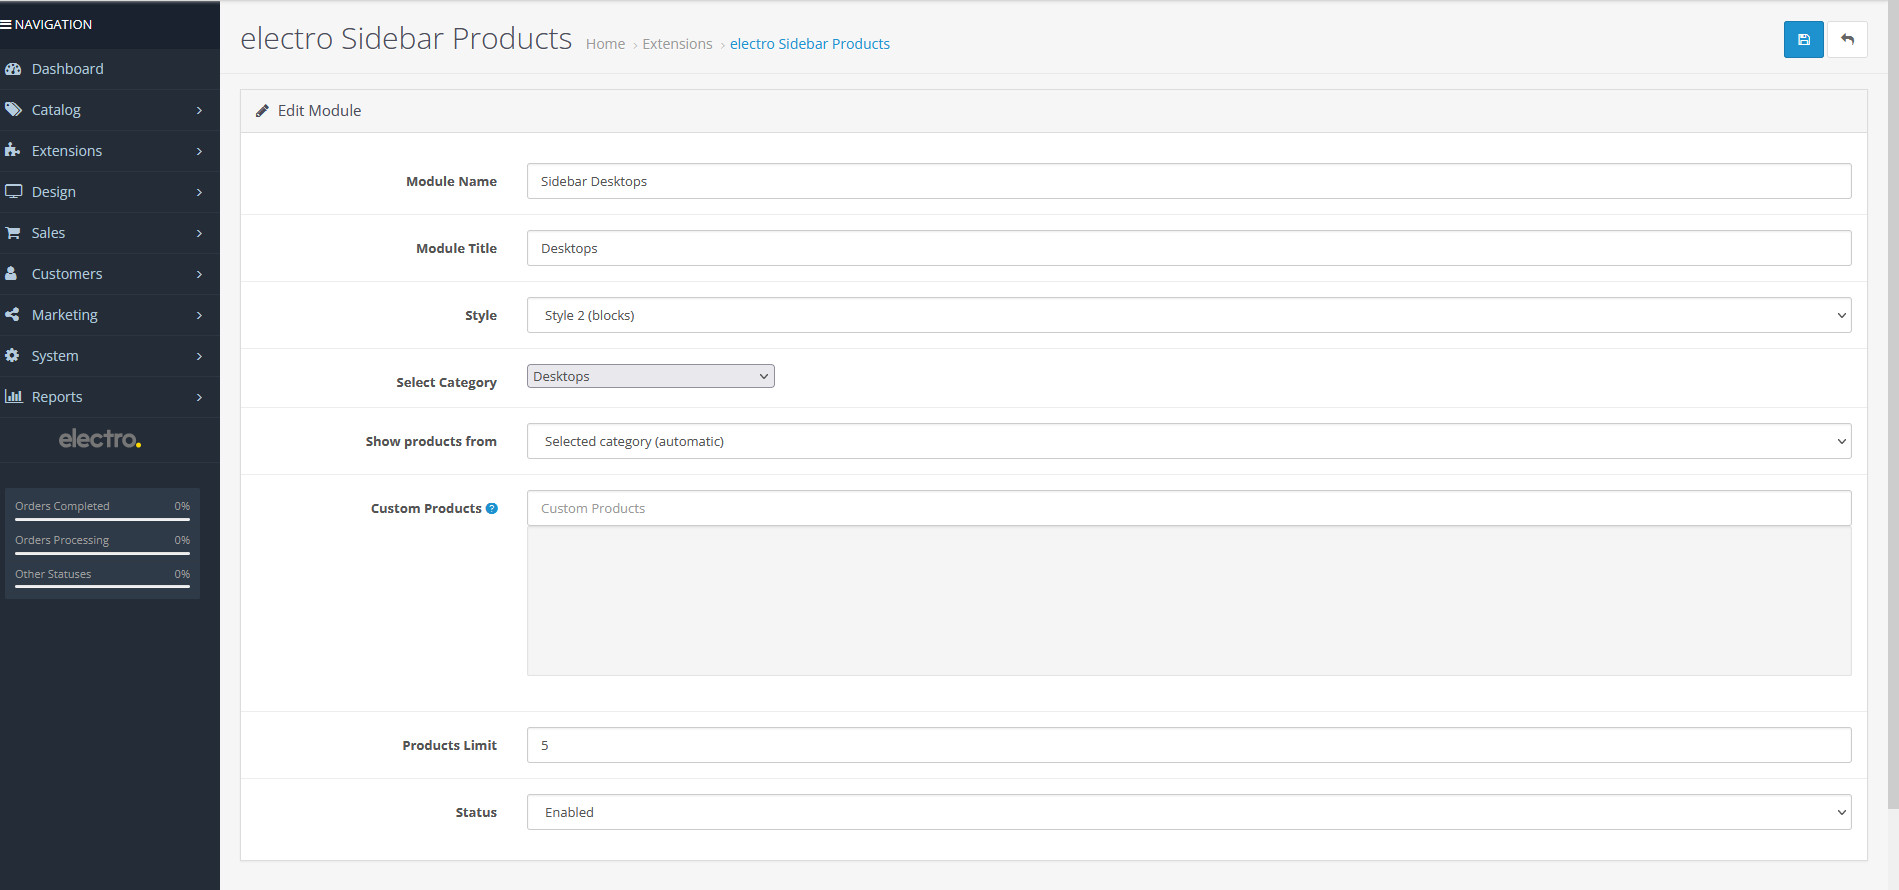Expand the Design menu chevron
The height and width of the screenshot is (890, 1899).
[x=199, y=192]
